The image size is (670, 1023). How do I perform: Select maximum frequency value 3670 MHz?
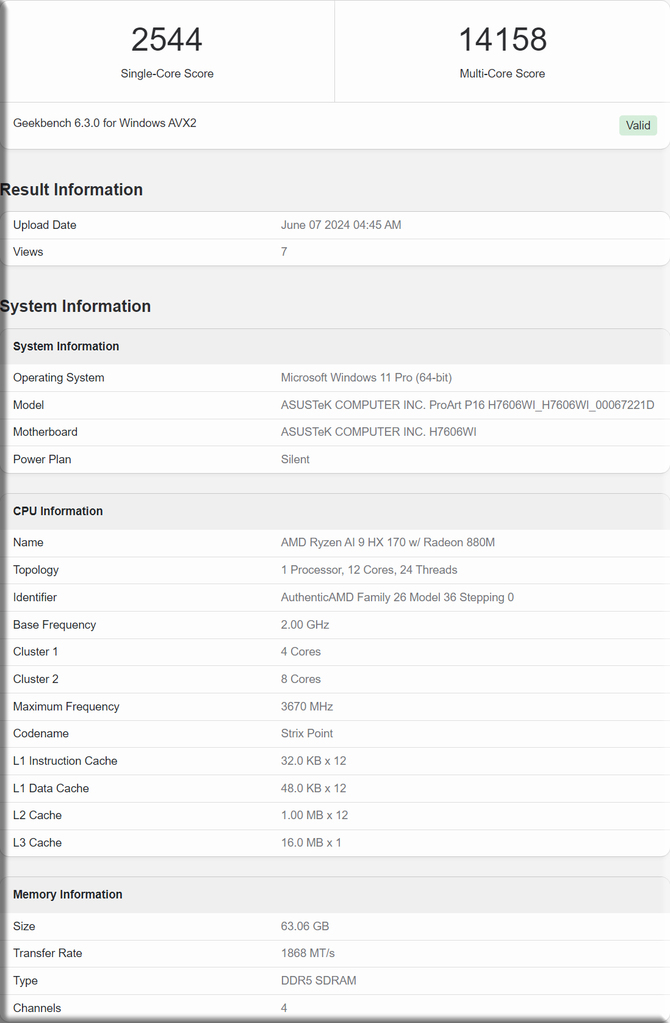pos(307,707)
